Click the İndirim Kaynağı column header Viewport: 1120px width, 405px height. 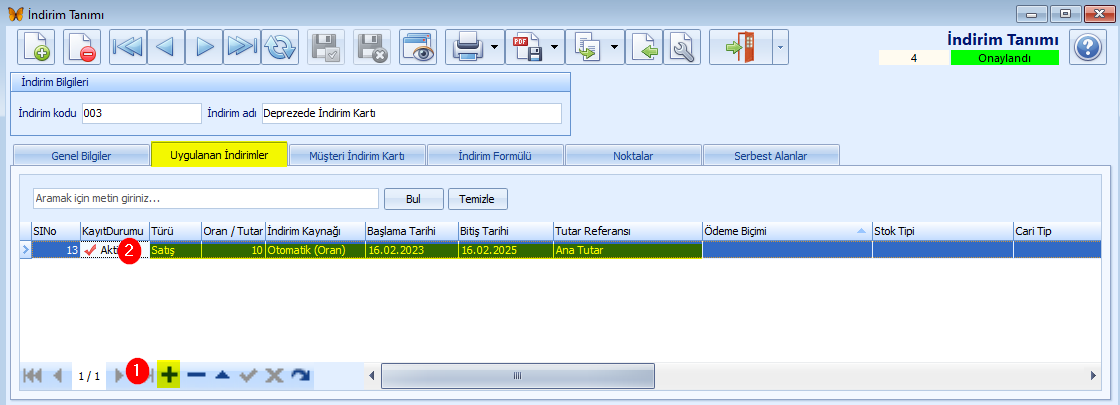coord(315,231)
